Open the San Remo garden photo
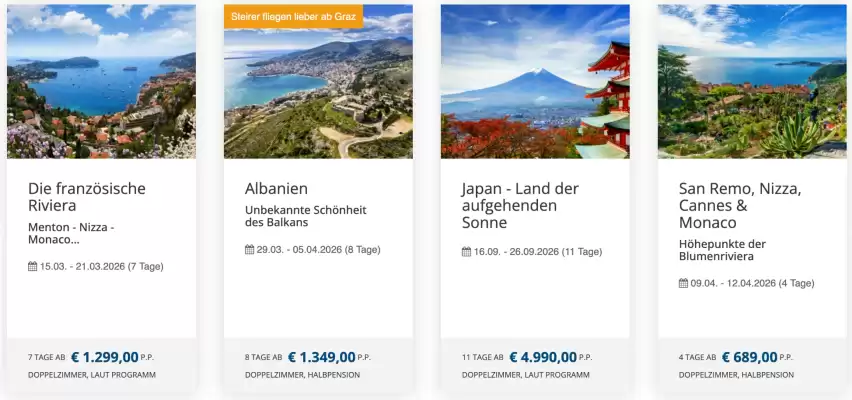852x400 pixels. (x=752, y=82)
